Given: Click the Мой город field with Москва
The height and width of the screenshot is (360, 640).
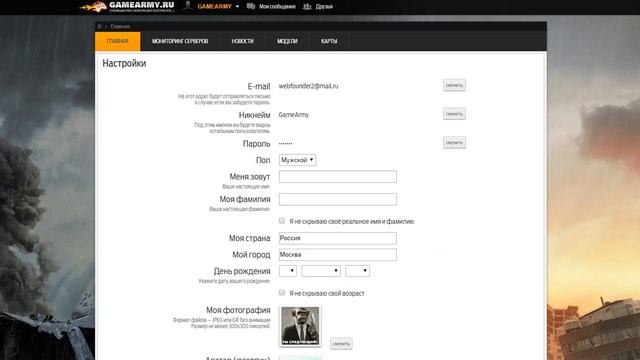Looking at the screenshot, I should click(338, 254).
